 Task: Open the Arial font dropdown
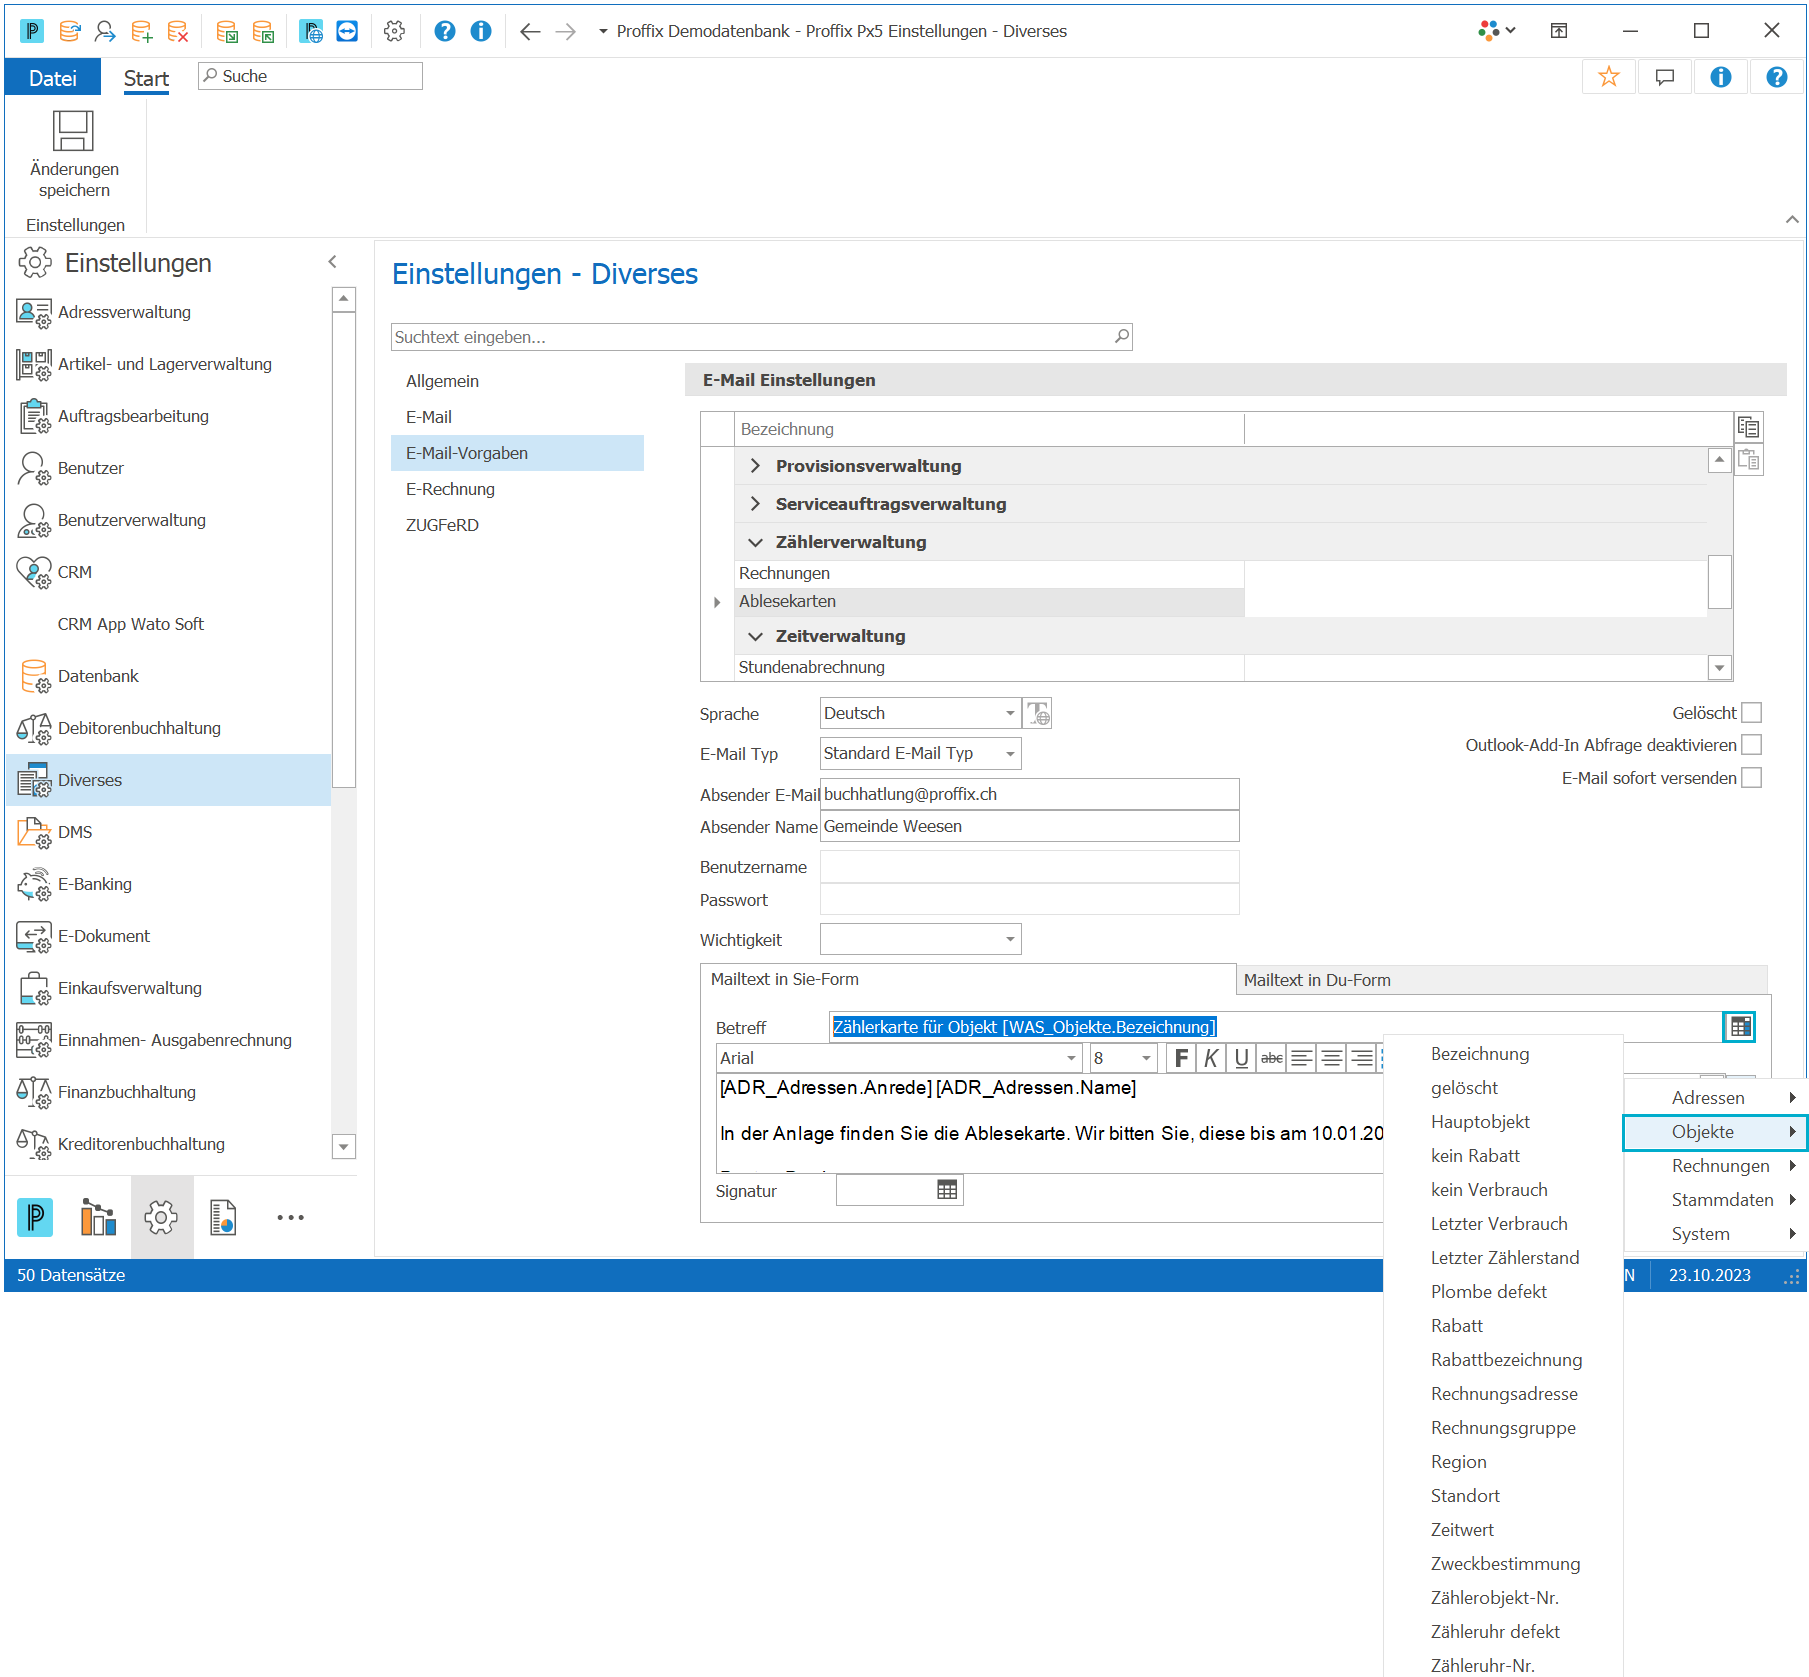click(1071, 1058)
